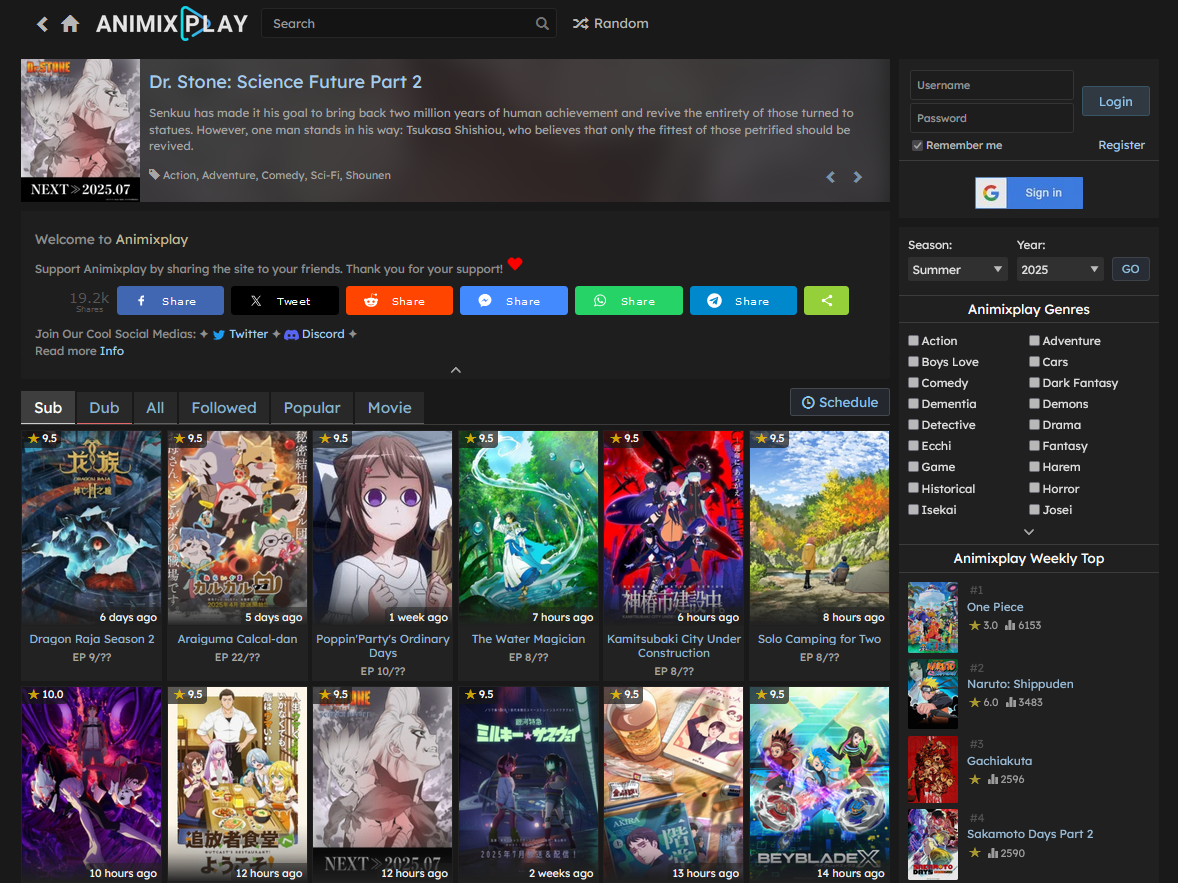This screenshot has width=1178, height=883.
Task: Open the Register link
Action: 1121,145
